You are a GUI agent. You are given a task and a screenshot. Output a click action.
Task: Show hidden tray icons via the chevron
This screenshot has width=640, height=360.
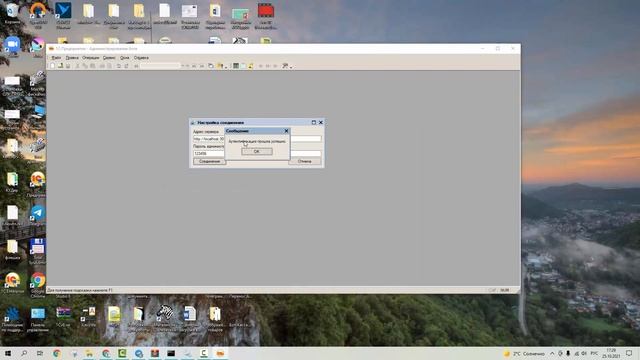(x=552, y=353)
